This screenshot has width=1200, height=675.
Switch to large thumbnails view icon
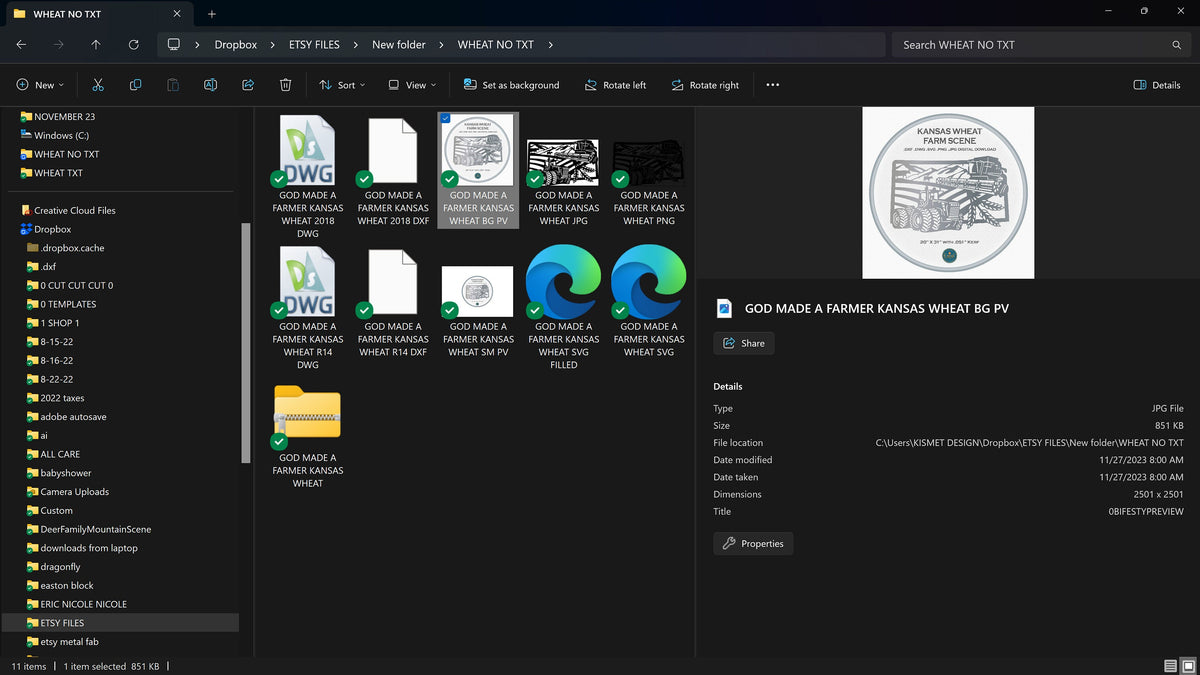tap(1189, 666)
